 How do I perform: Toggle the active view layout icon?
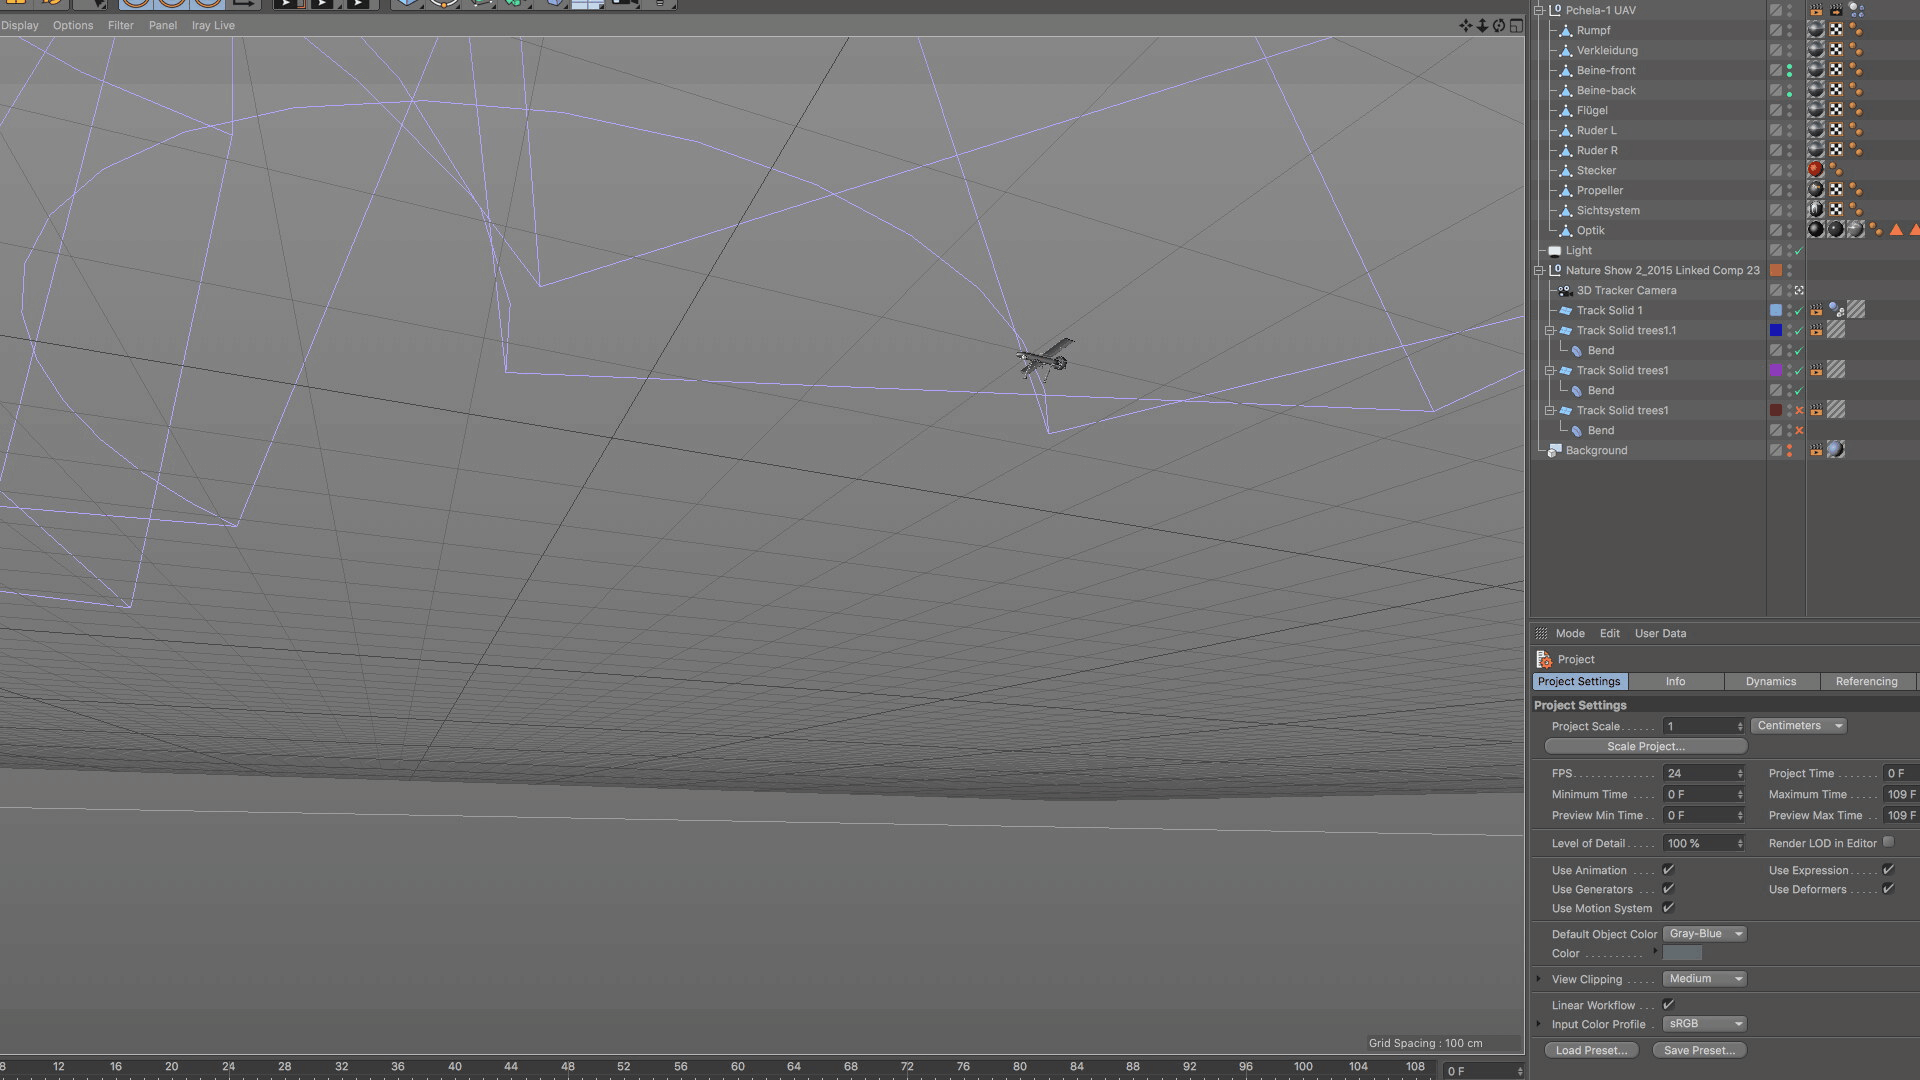pyautogui.click(x=1516, y=26)
